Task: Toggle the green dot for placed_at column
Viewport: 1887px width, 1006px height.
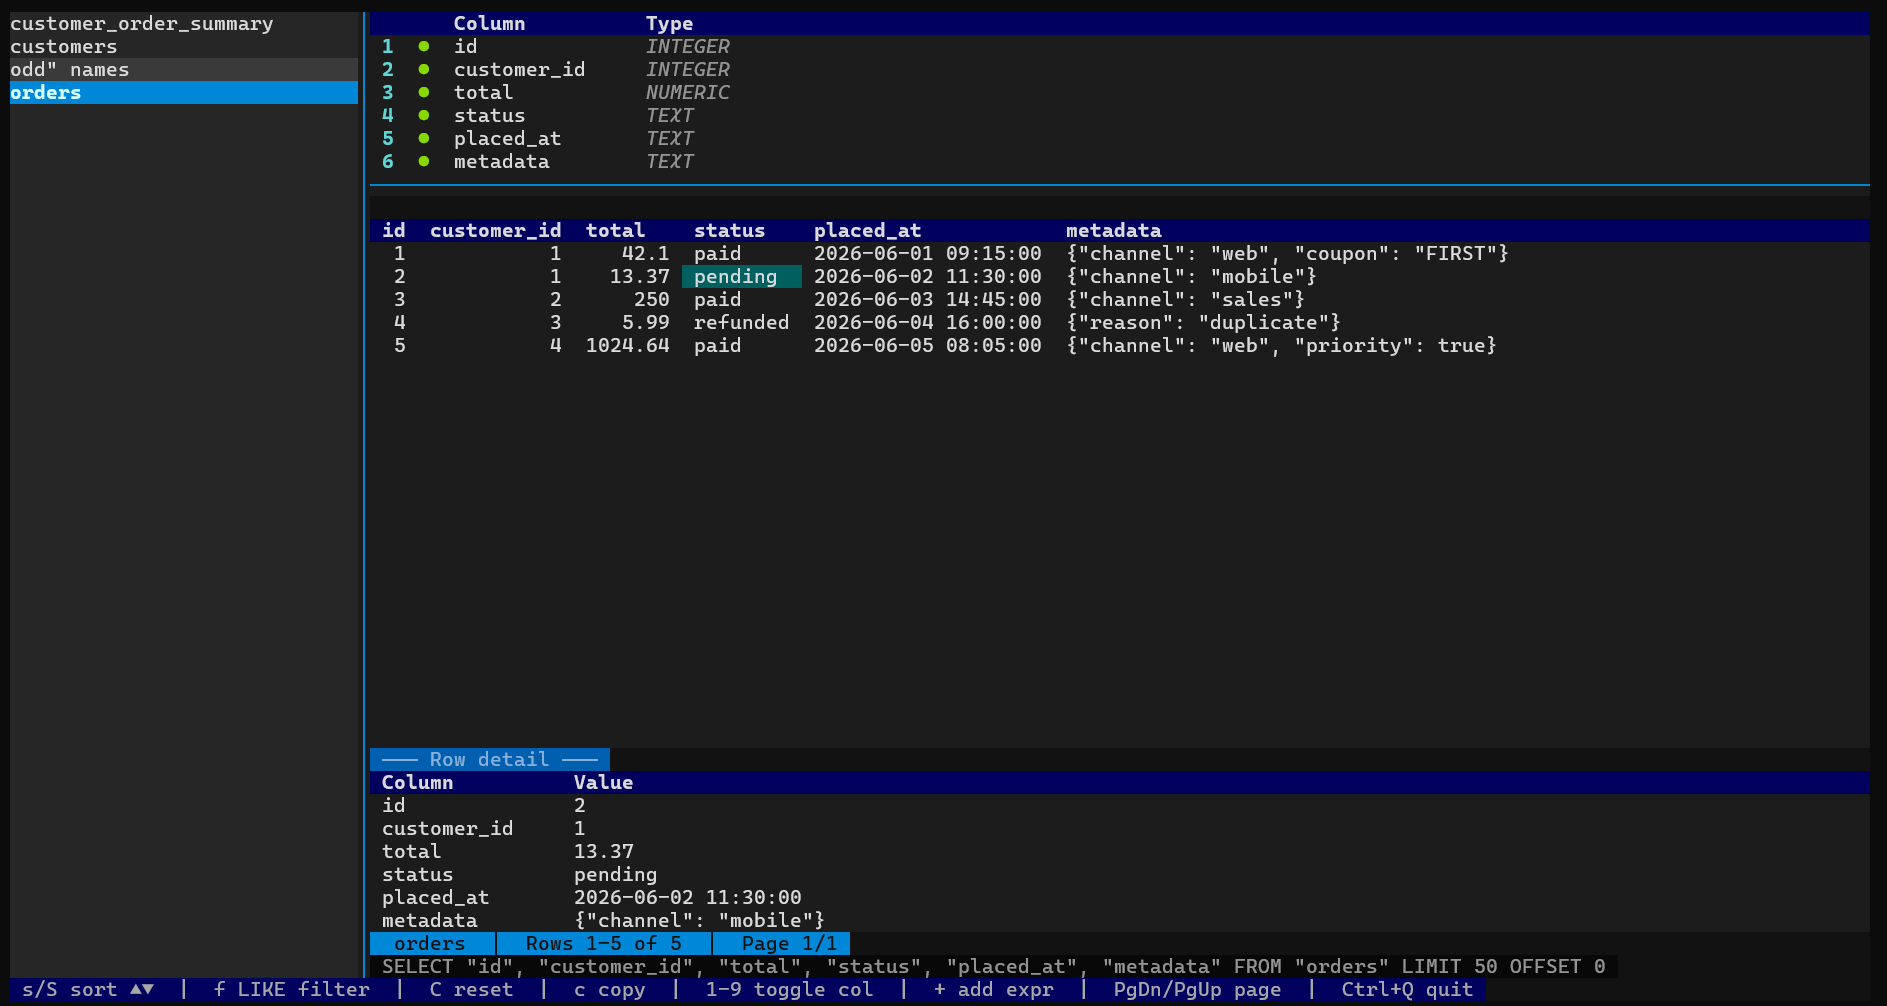Action: point(424,138)
